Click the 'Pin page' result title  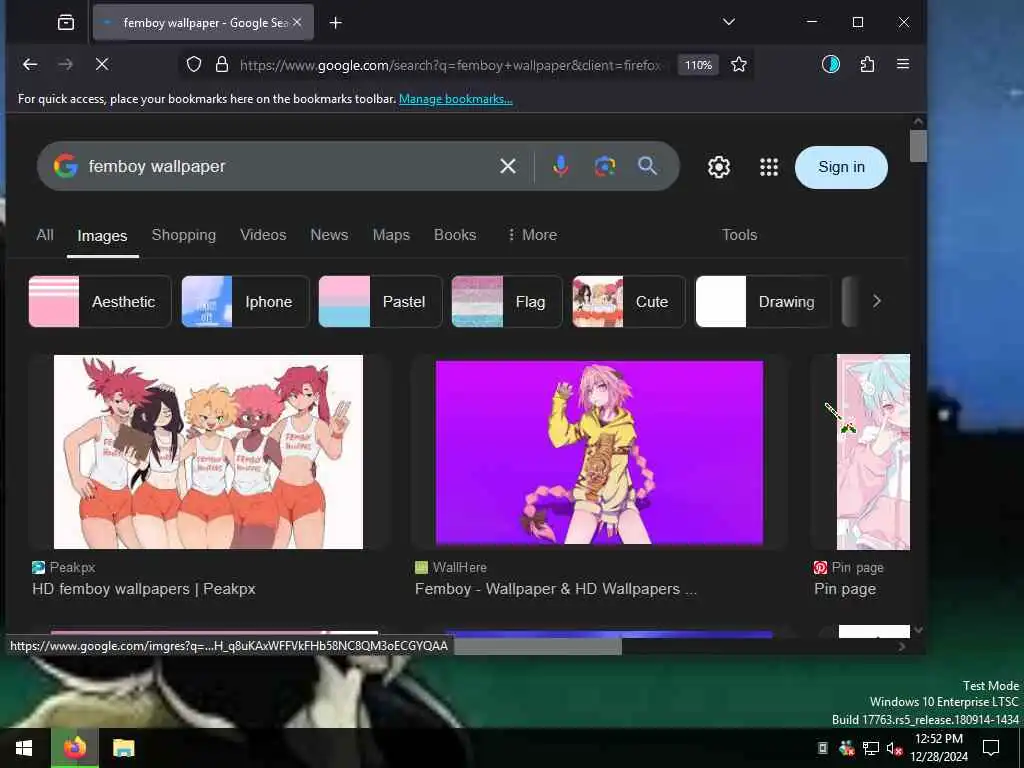[845, 589]
